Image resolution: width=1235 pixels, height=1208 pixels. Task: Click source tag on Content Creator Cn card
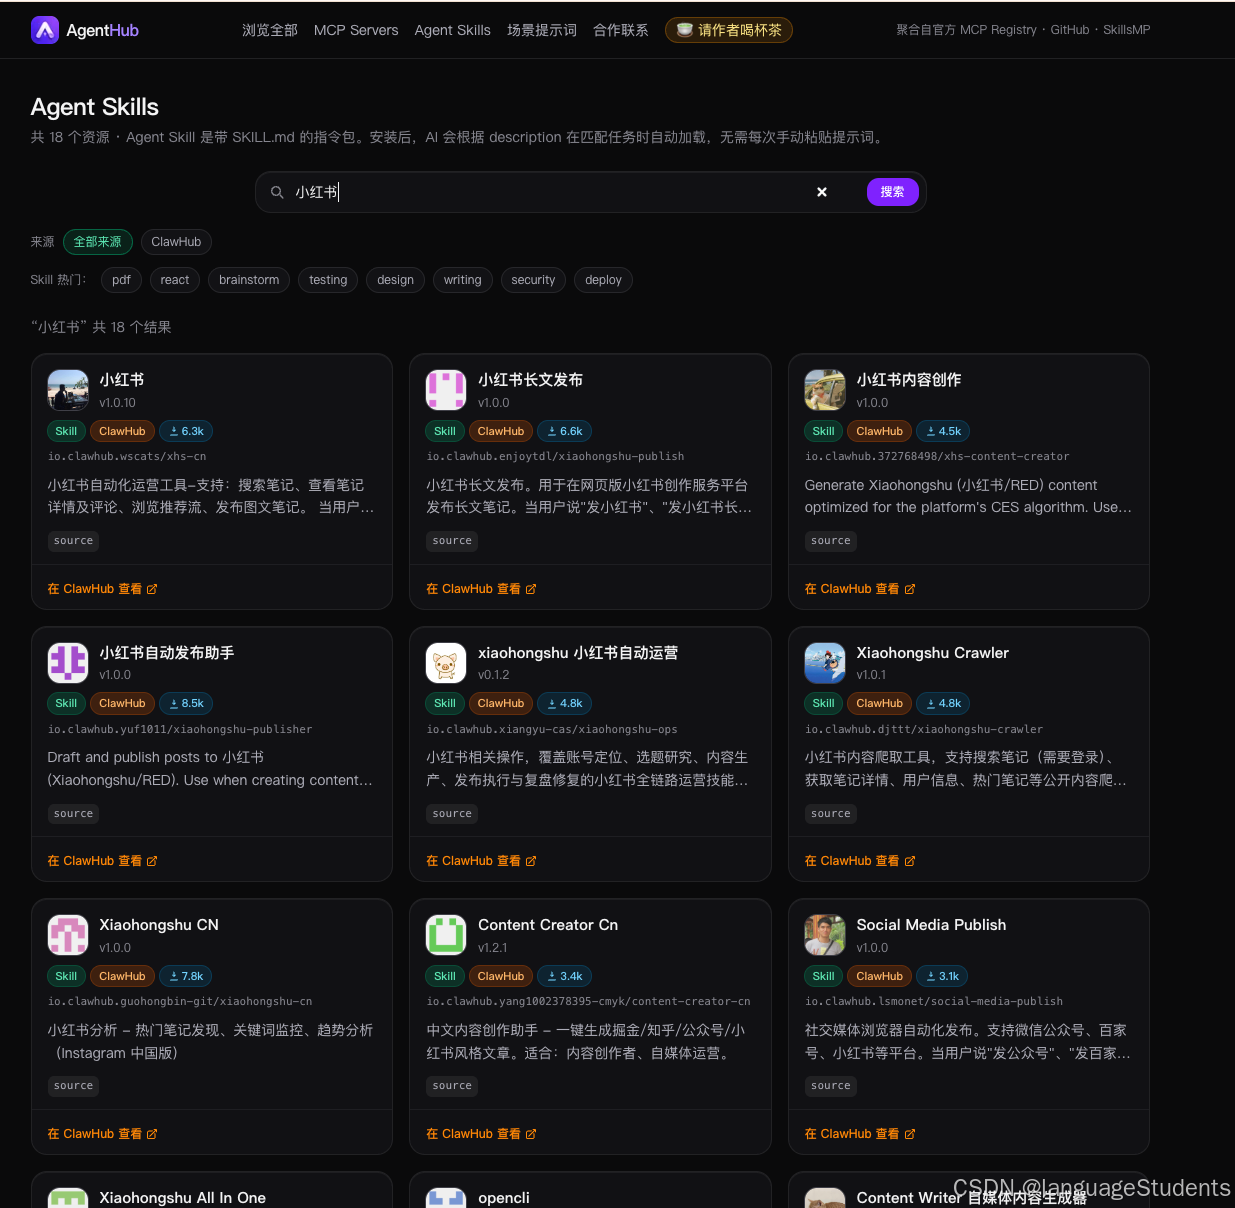[452, 1086]
